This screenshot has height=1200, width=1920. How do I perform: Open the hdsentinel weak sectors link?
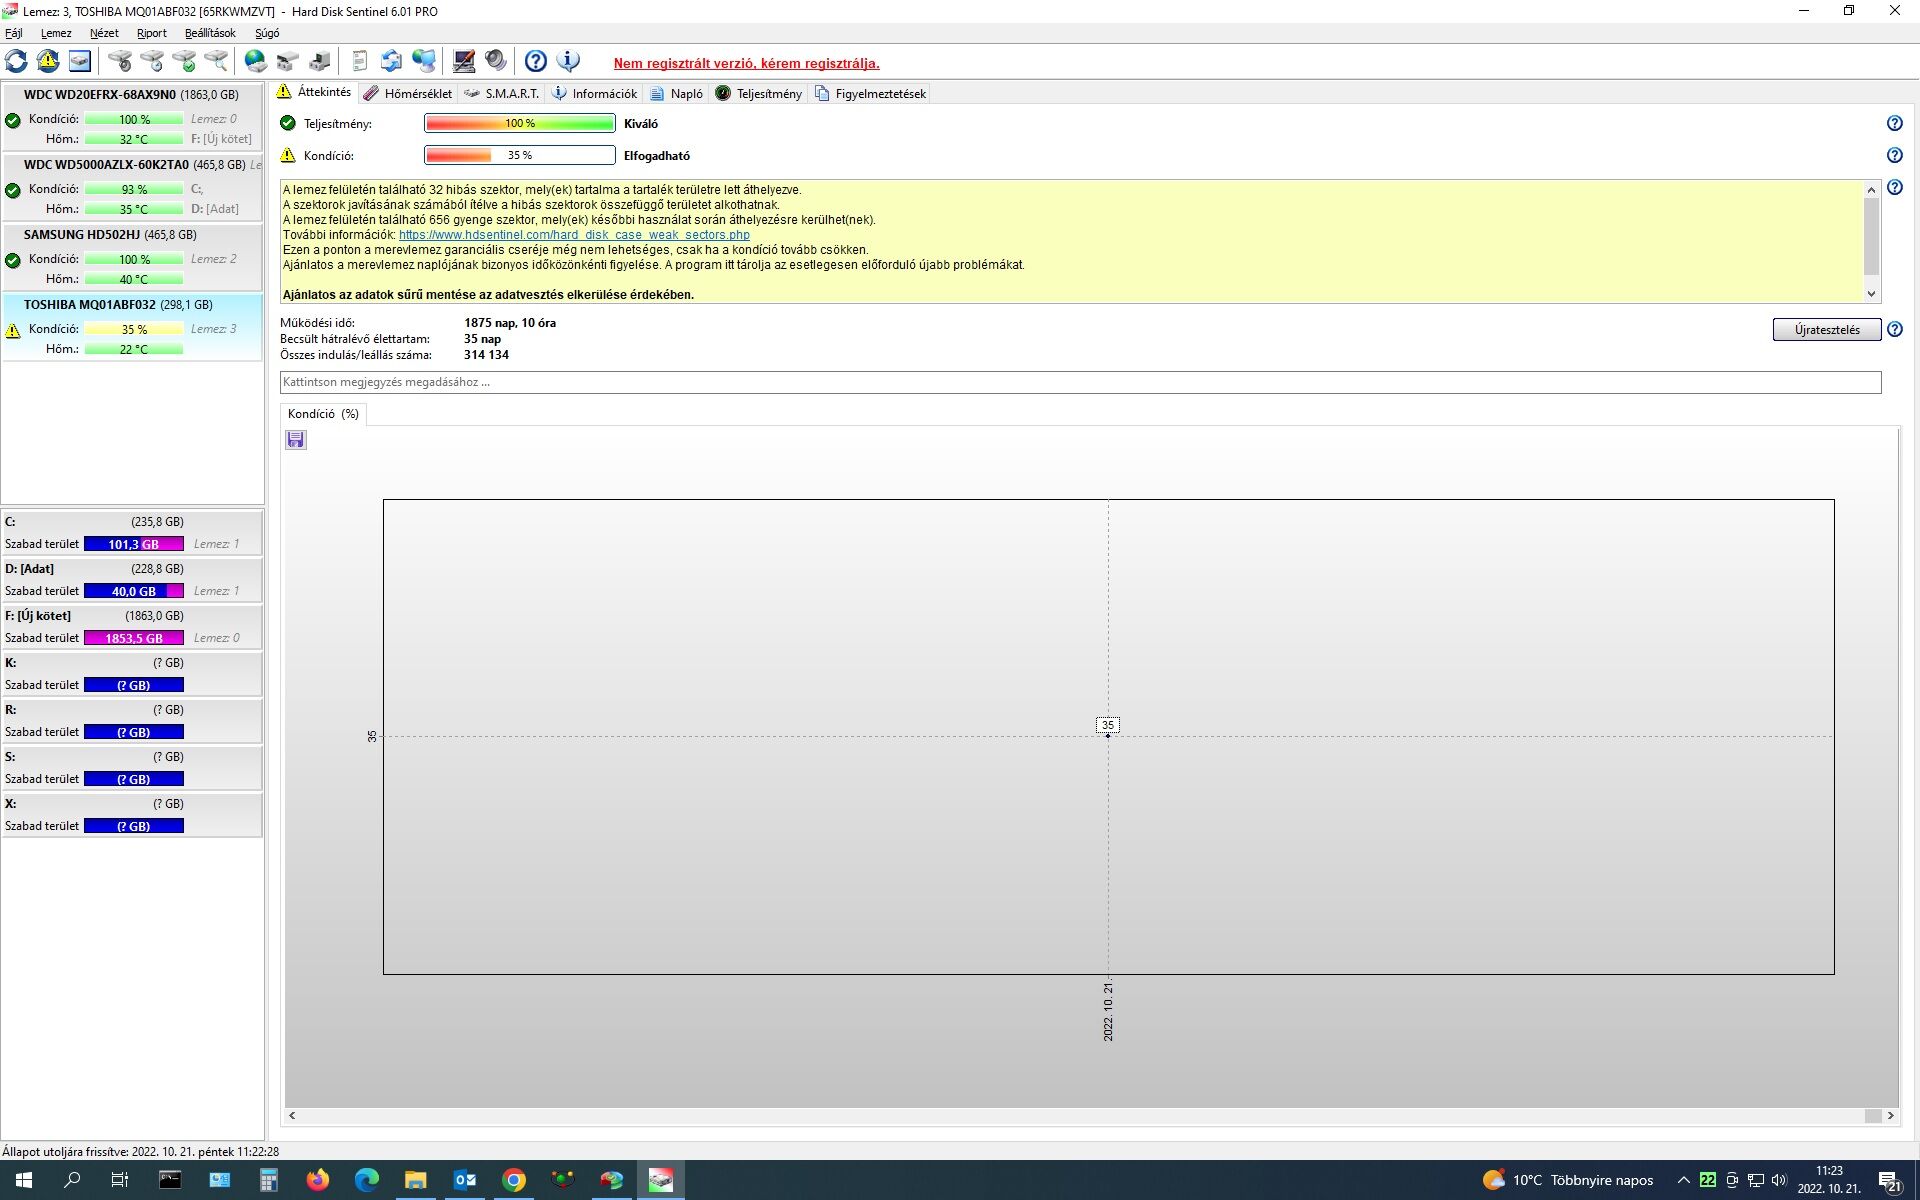coord(574,235)
